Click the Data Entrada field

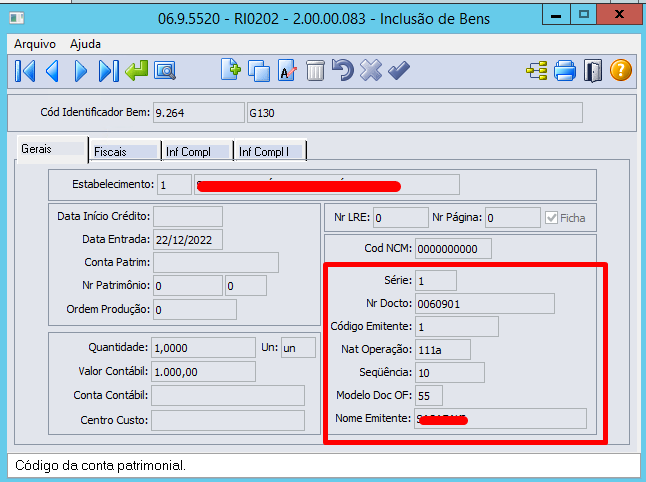coord(188,240)
